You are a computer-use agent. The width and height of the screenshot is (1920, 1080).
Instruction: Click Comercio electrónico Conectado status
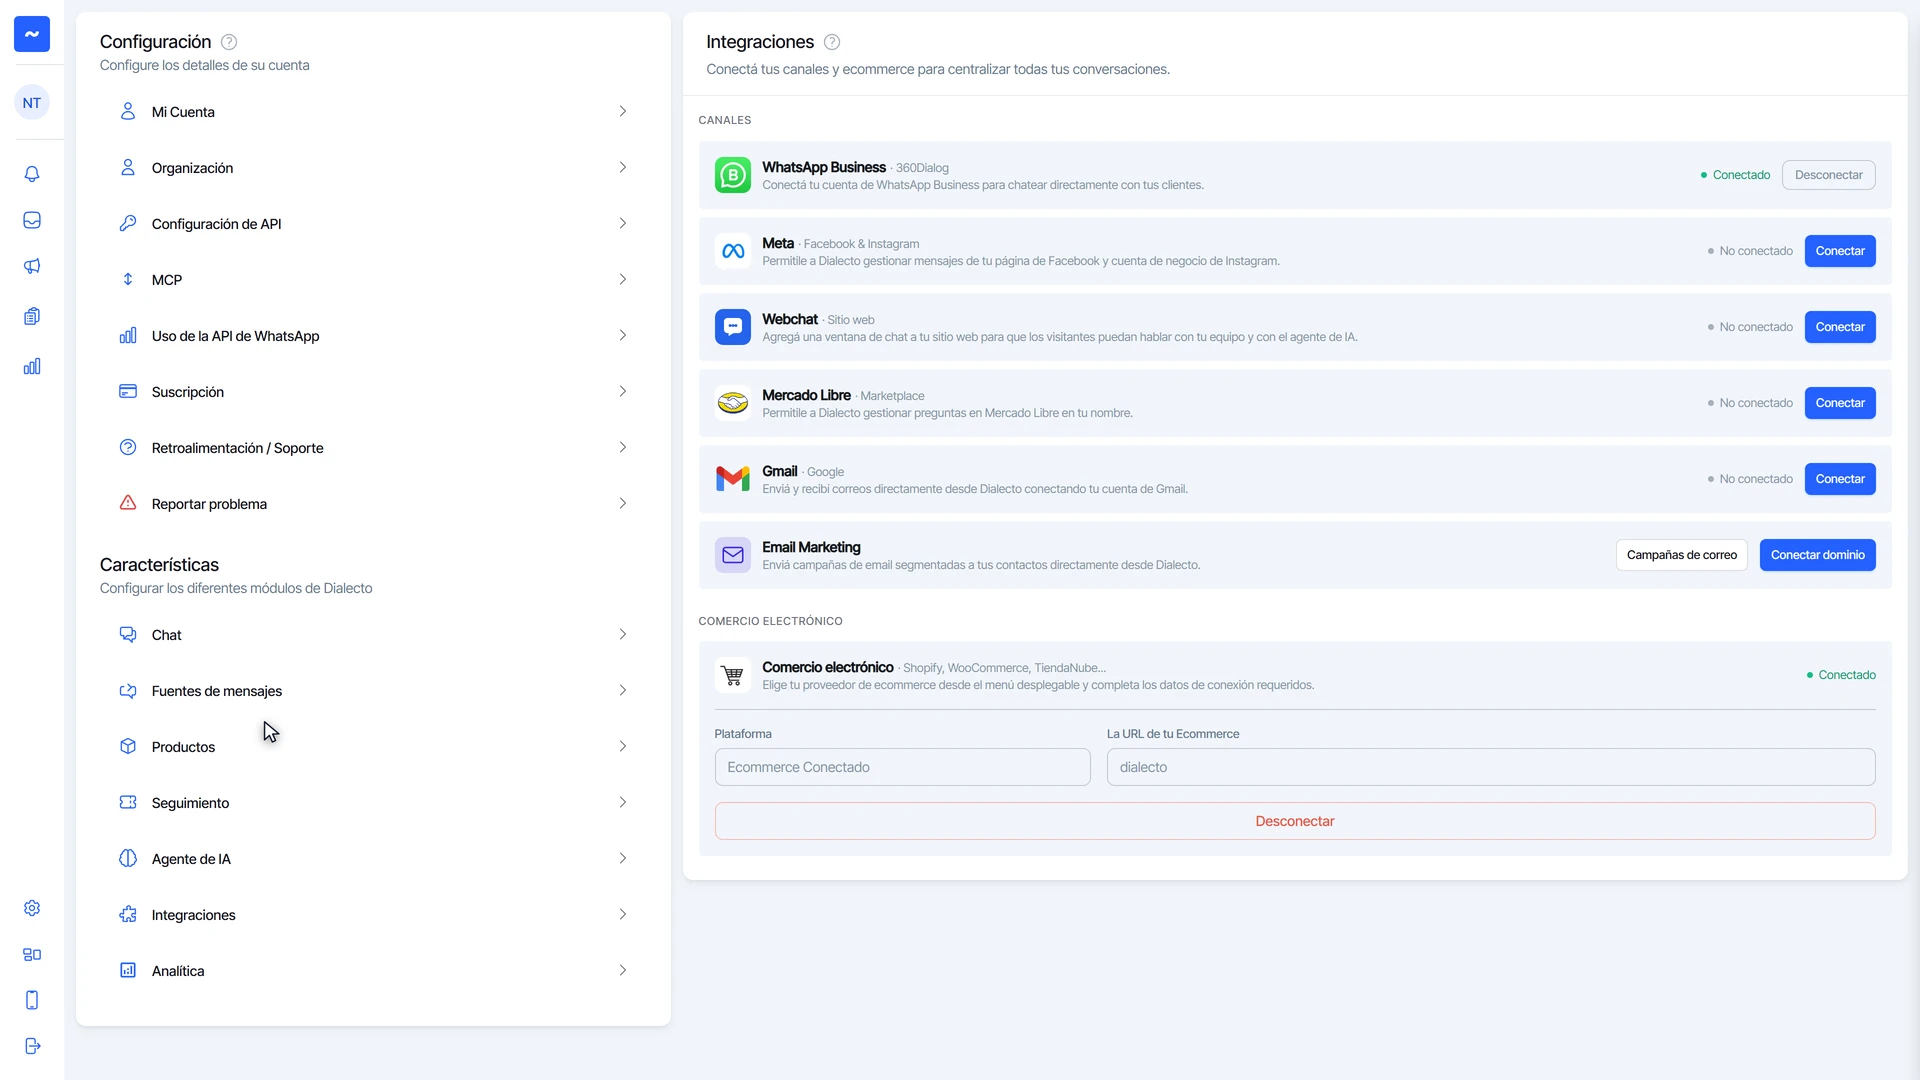pos(1841,675)
